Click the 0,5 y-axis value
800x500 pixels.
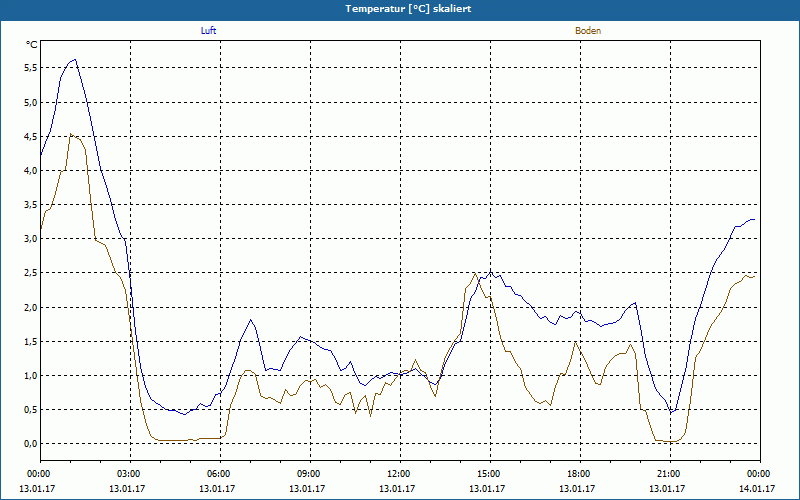(x=31, y=410)
